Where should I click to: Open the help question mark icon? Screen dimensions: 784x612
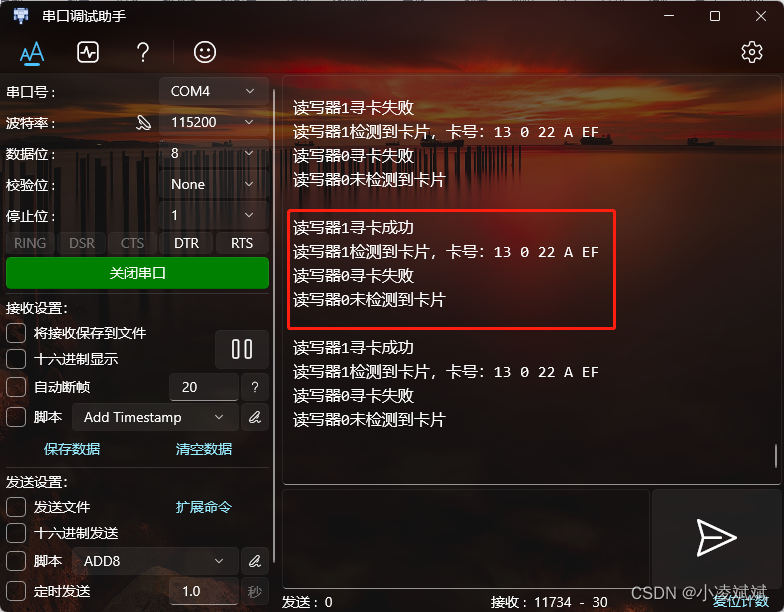143,52
